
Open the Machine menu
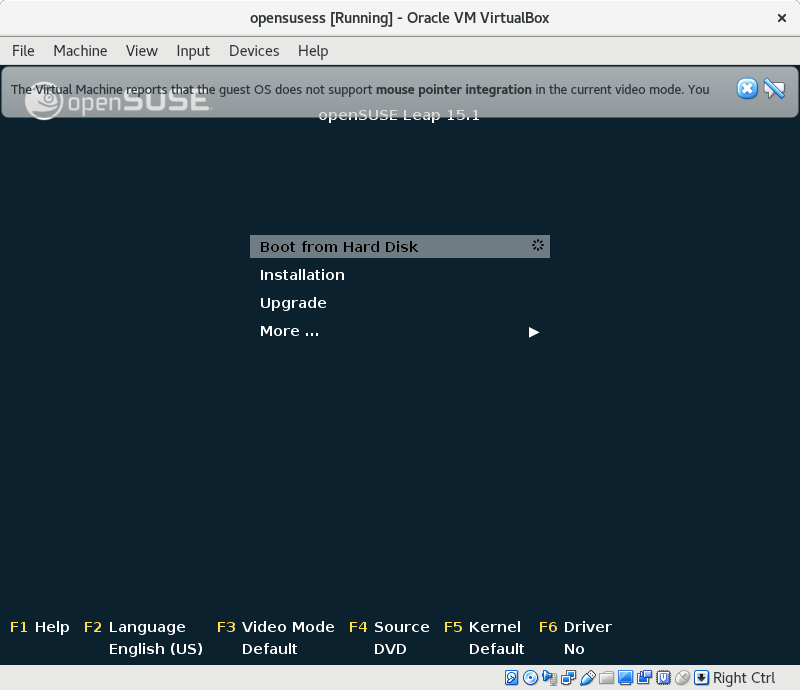pos(80,50)
